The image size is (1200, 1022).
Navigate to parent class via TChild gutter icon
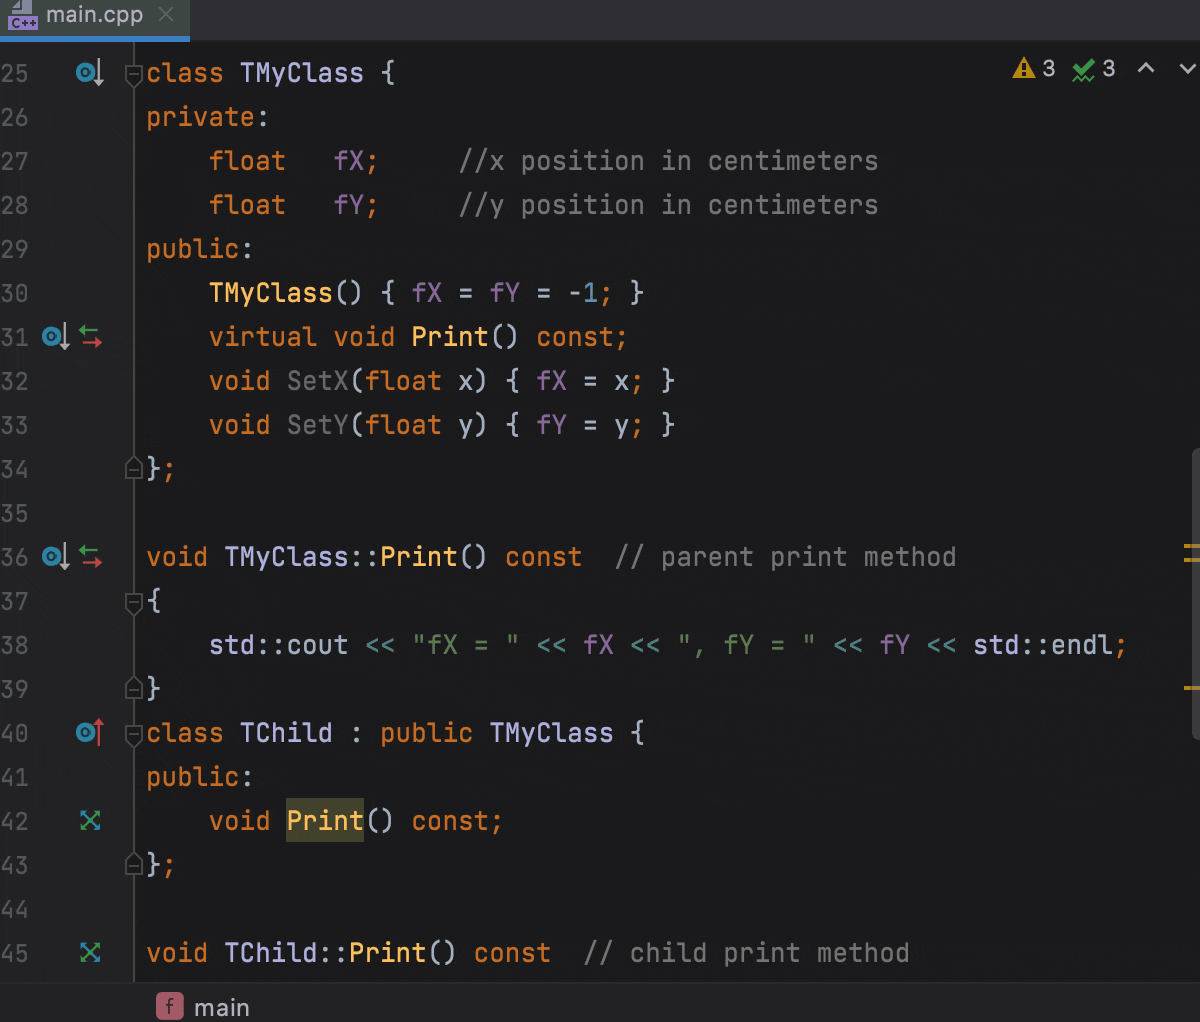click(x=88, y=732)
